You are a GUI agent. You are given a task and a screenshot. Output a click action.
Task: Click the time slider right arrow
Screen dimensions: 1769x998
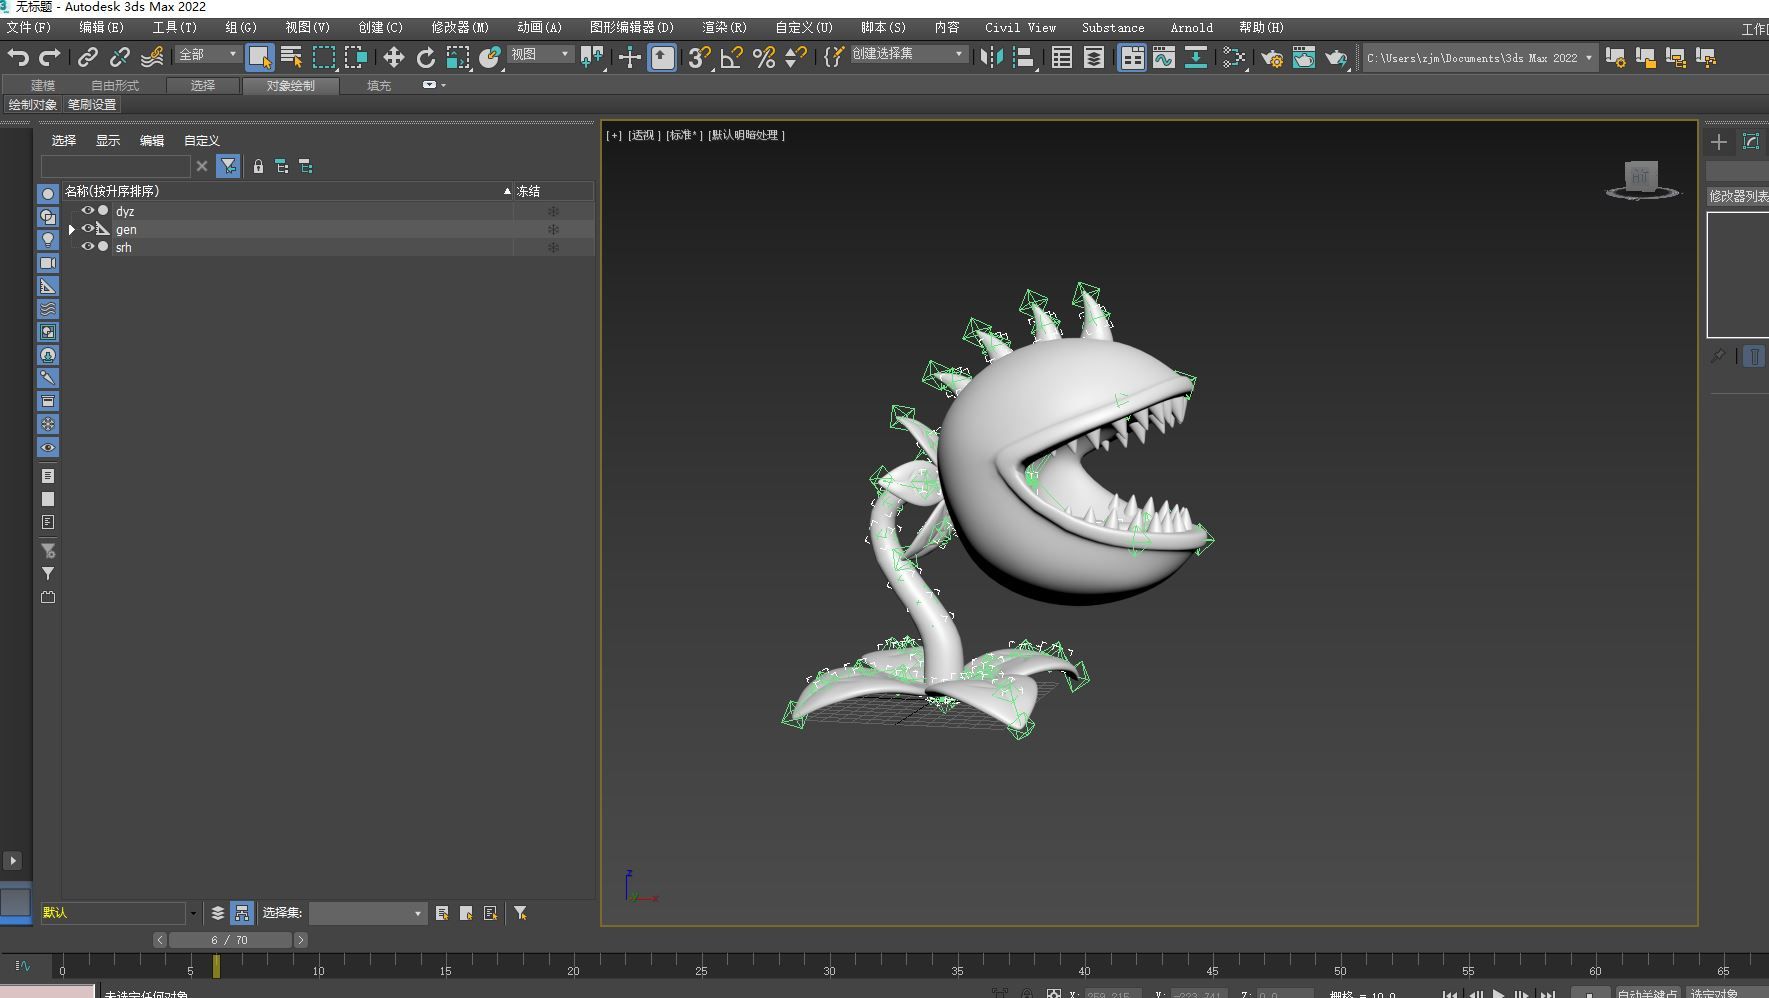301,940
